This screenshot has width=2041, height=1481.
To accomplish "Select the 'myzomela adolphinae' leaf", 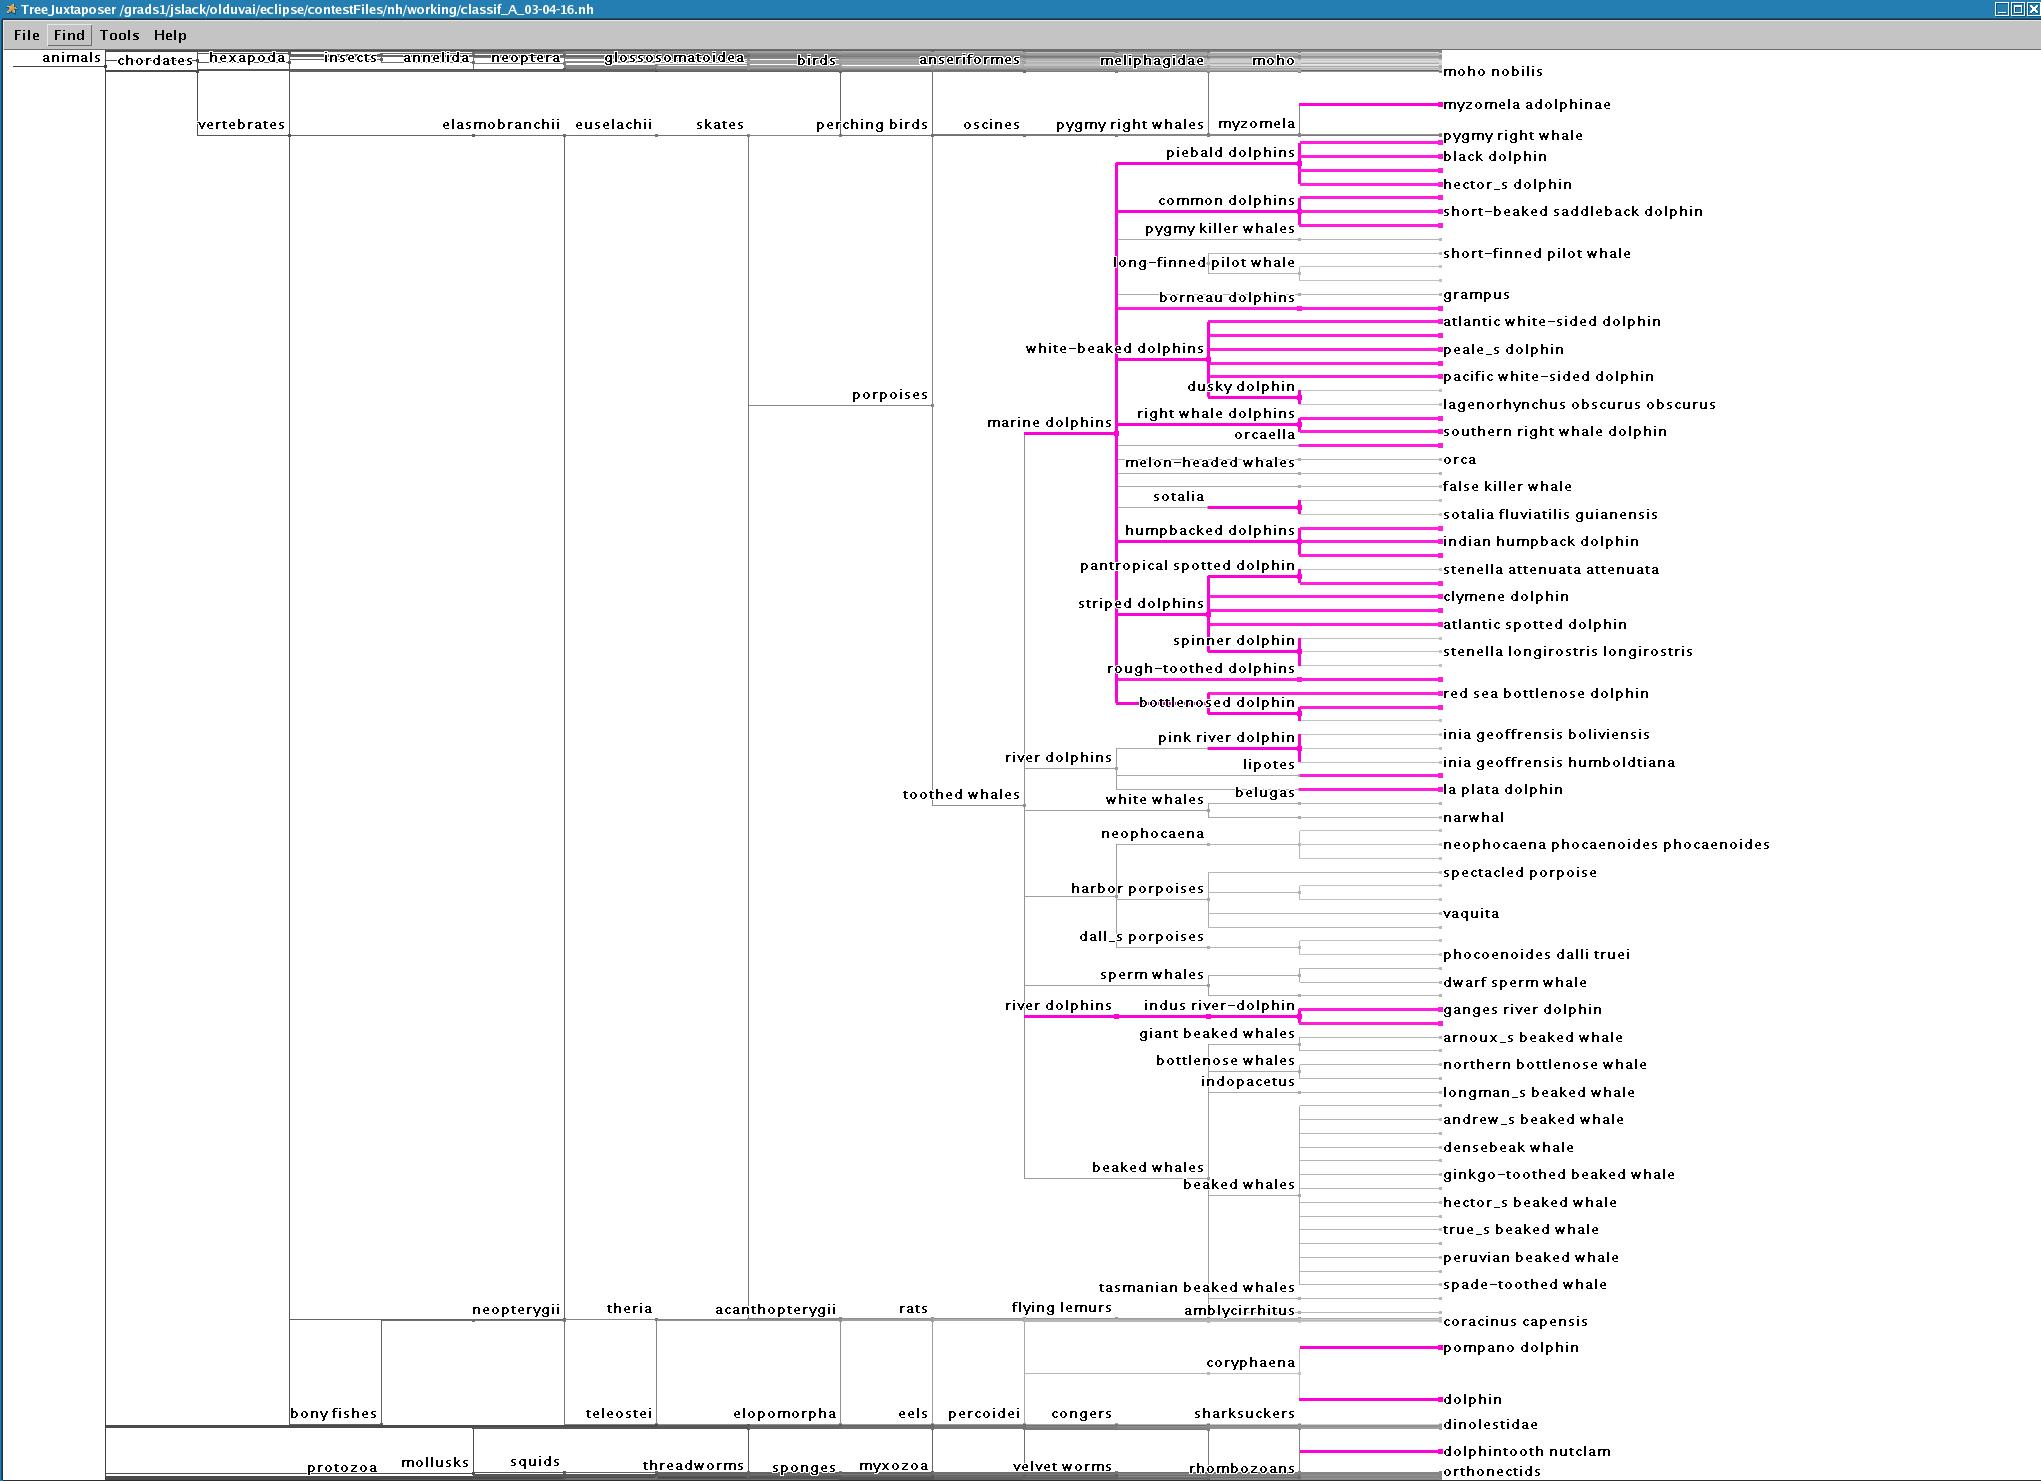I will tap(1527, 105).
